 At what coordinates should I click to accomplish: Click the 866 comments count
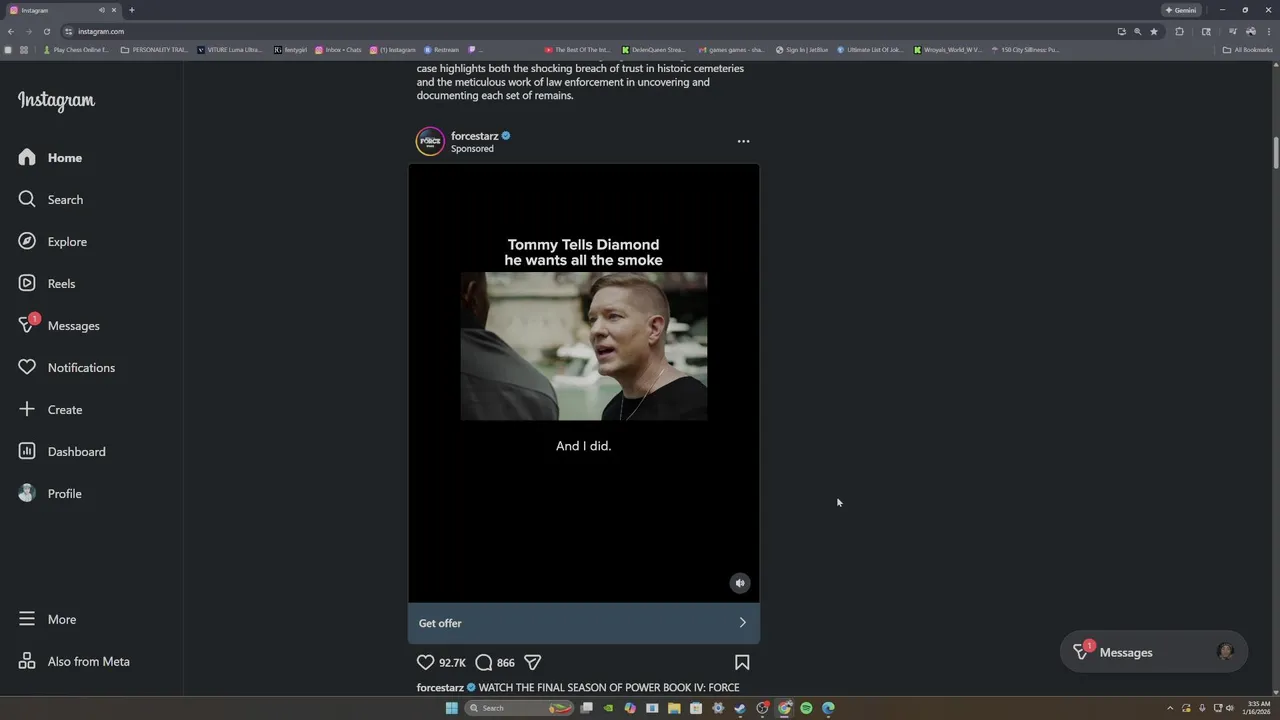pos(506,663)
